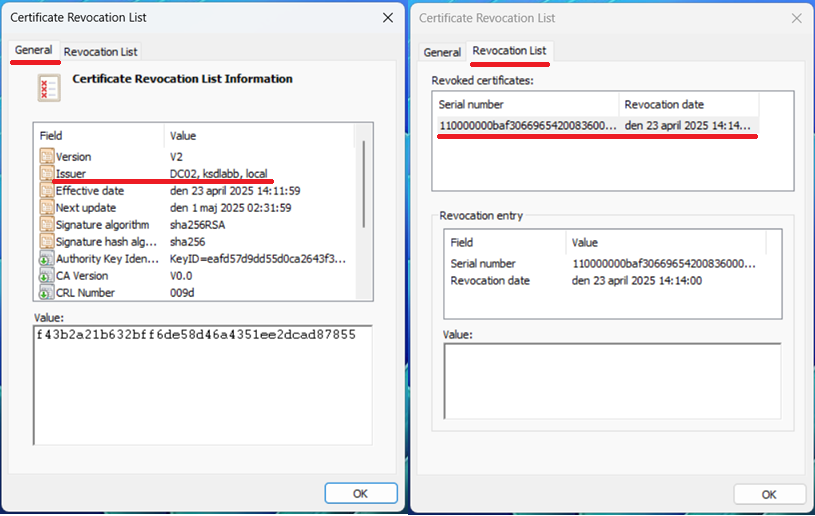This screenshot has width=815, height=516.
Task: Select the CA Version row label
Action: coord(82,276)
